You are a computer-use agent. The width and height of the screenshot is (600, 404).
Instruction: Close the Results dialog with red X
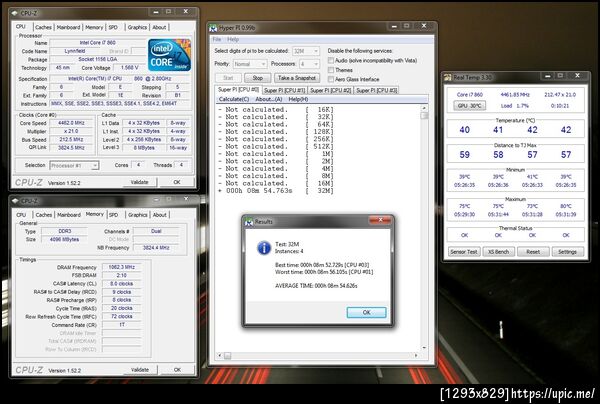coord(380,220)
